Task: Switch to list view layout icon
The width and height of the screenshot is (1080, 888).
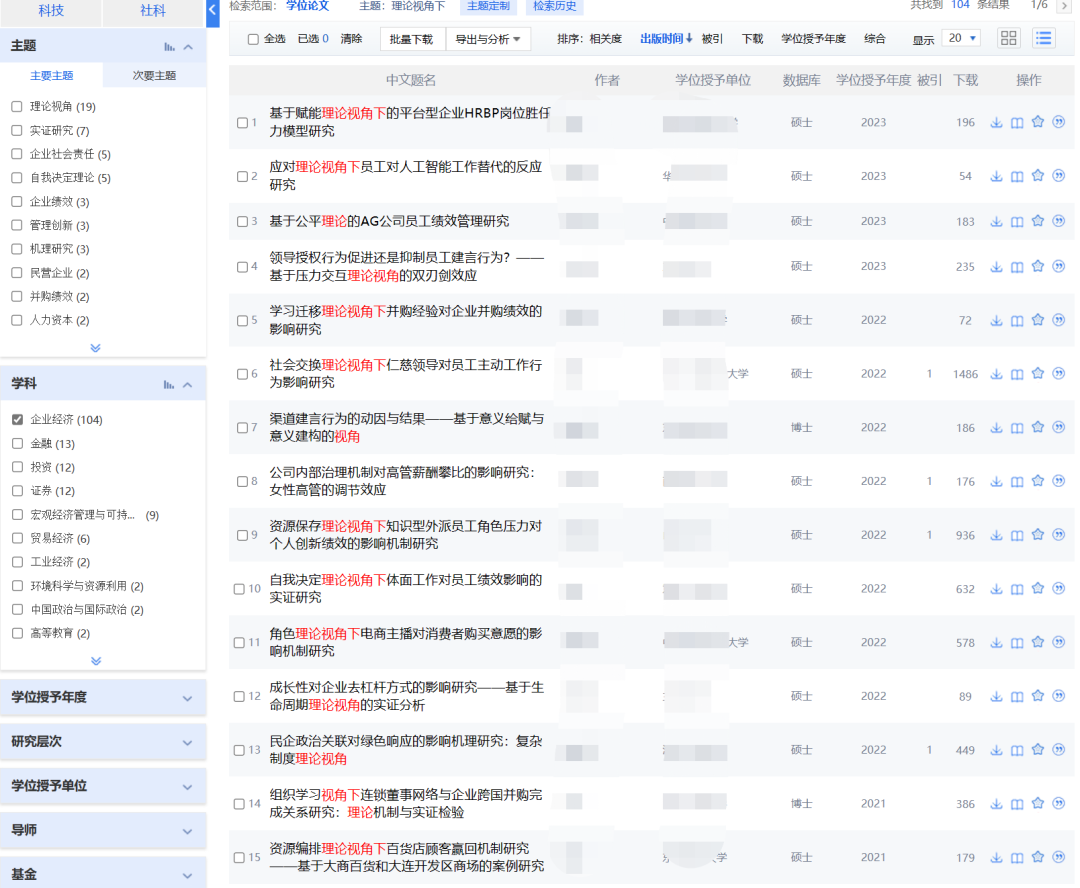Action: pyautogui.click(x=1043, y=38)
